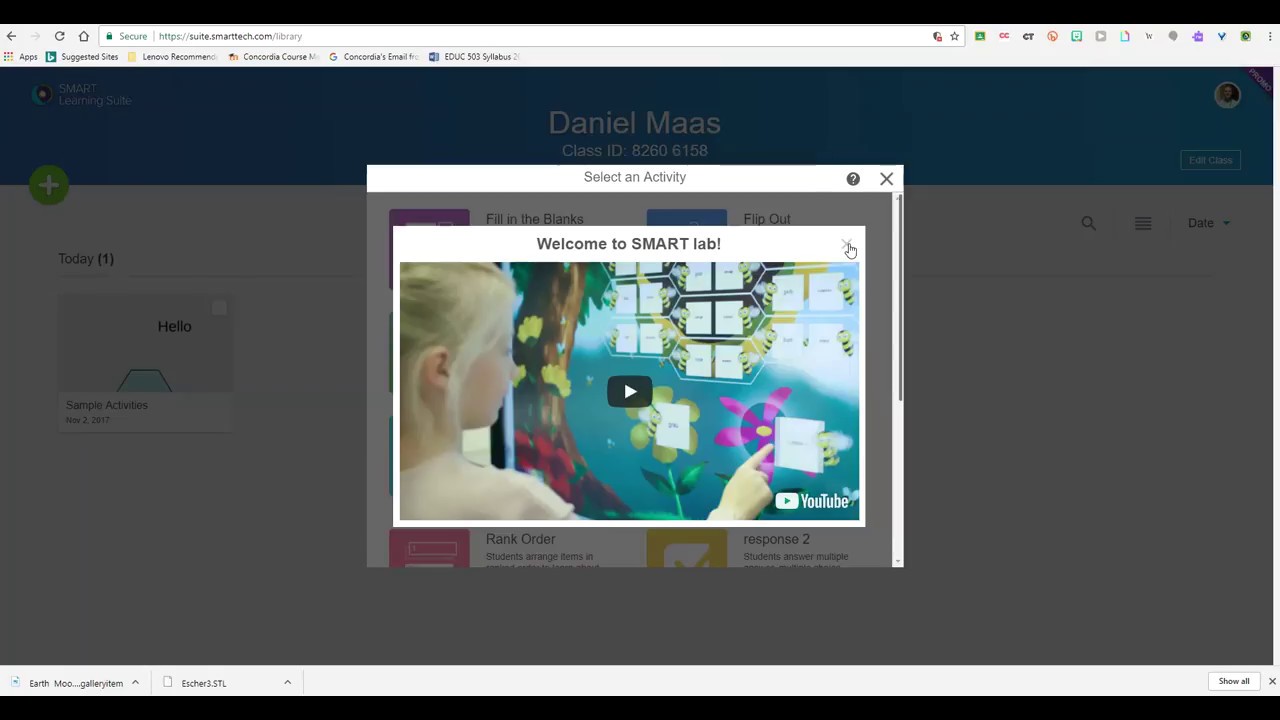1280x720 pixels.
Task: Go to browser home page
Action: pos(84,36)
